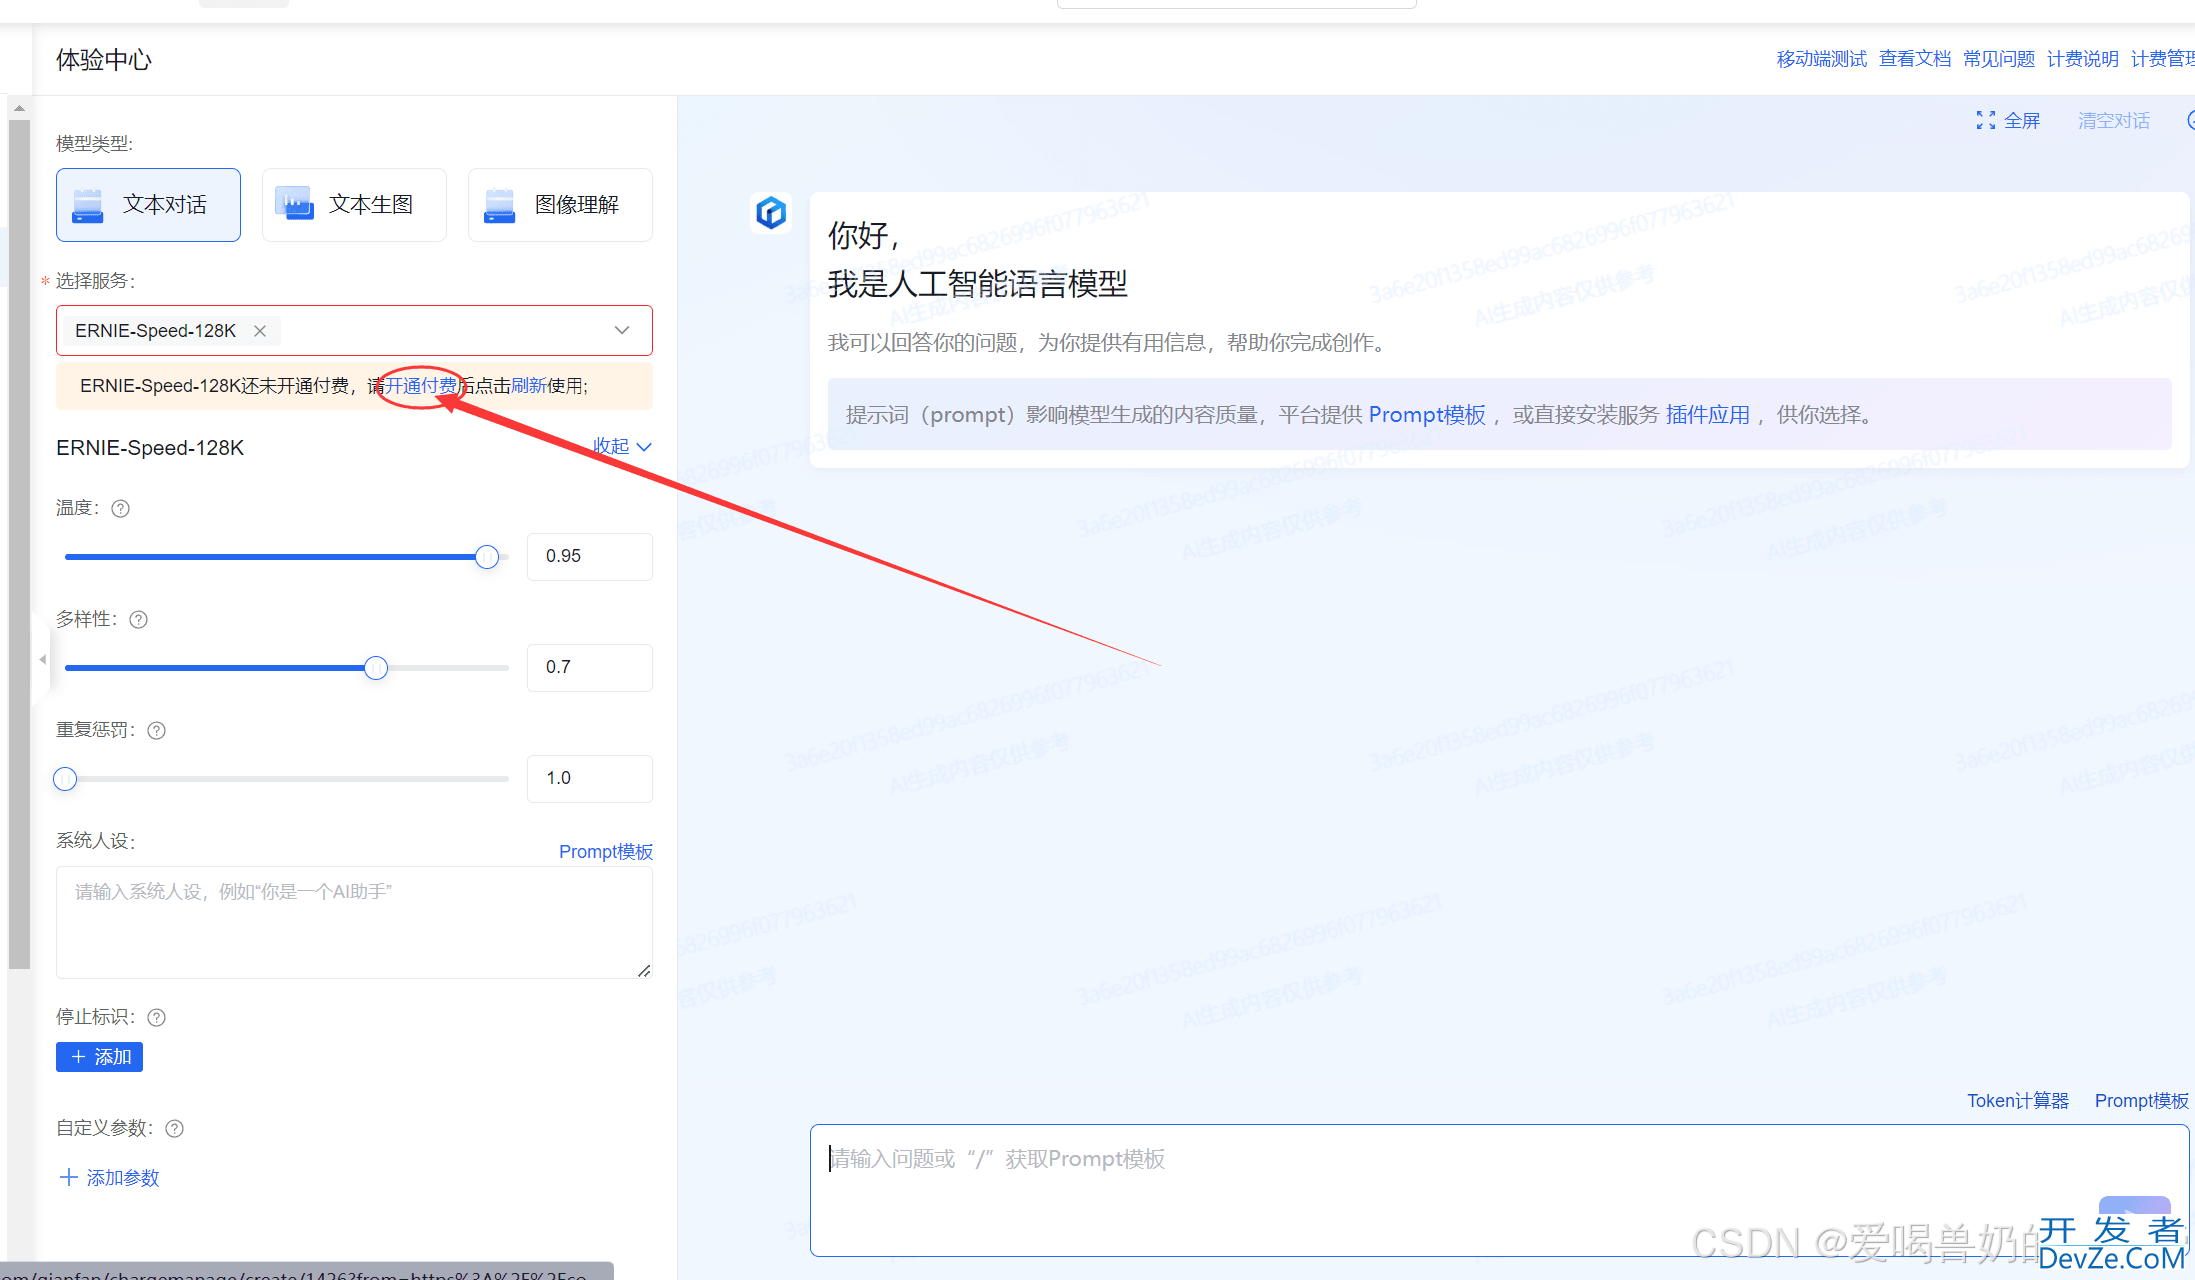
Task: Open Prompt模板 link above 系统人设
Action: click(x=606, y=852)
